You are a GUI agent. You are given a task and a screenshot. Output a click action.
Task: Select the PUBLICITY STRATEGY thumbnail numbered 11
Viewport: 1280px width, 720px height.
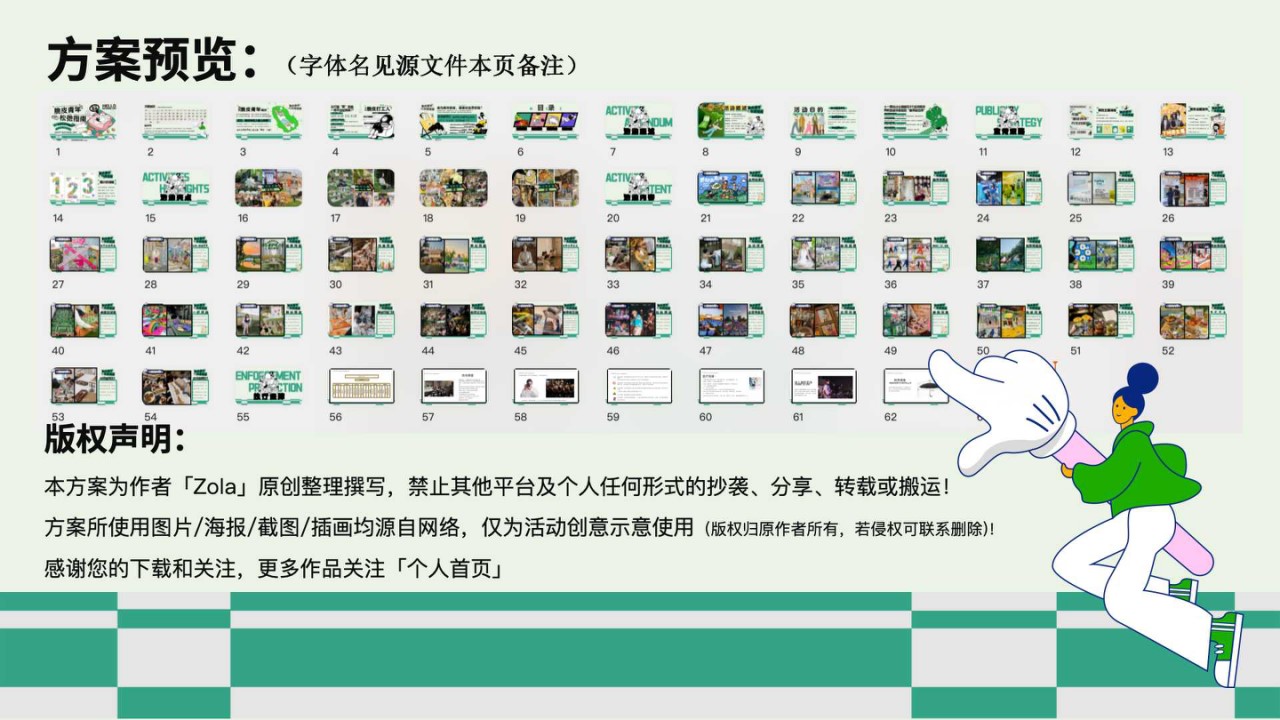tap(1008, 121)
